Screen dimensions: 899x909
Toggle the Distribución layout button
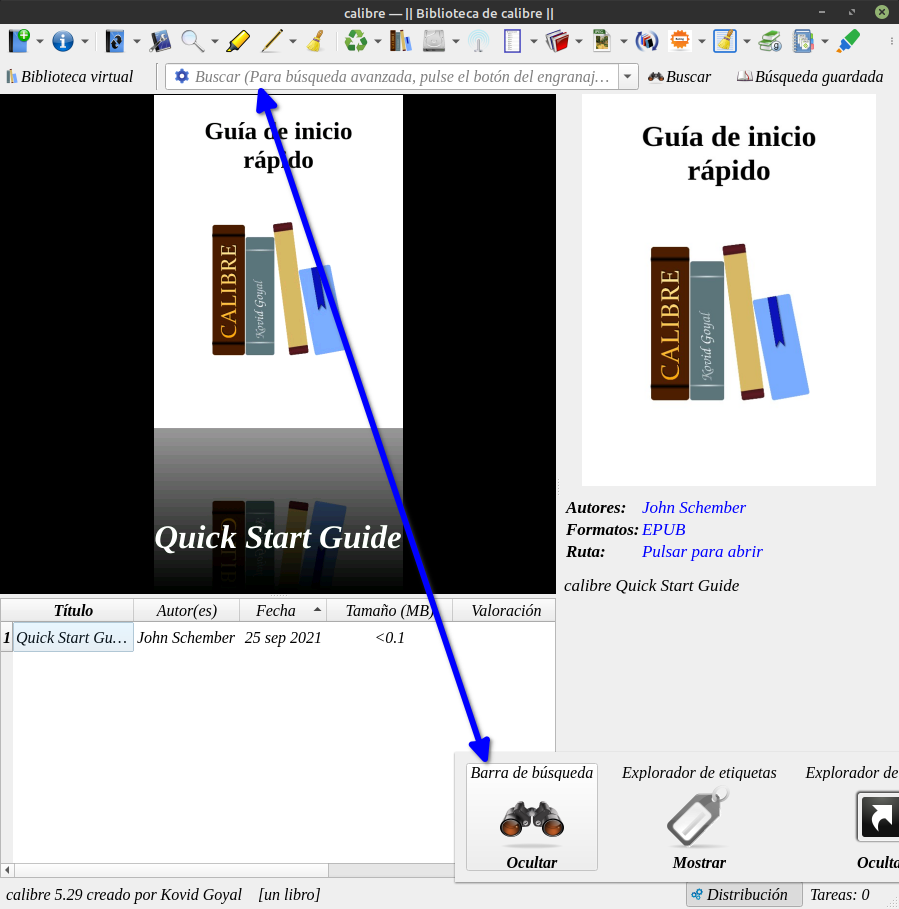(744, 895)
